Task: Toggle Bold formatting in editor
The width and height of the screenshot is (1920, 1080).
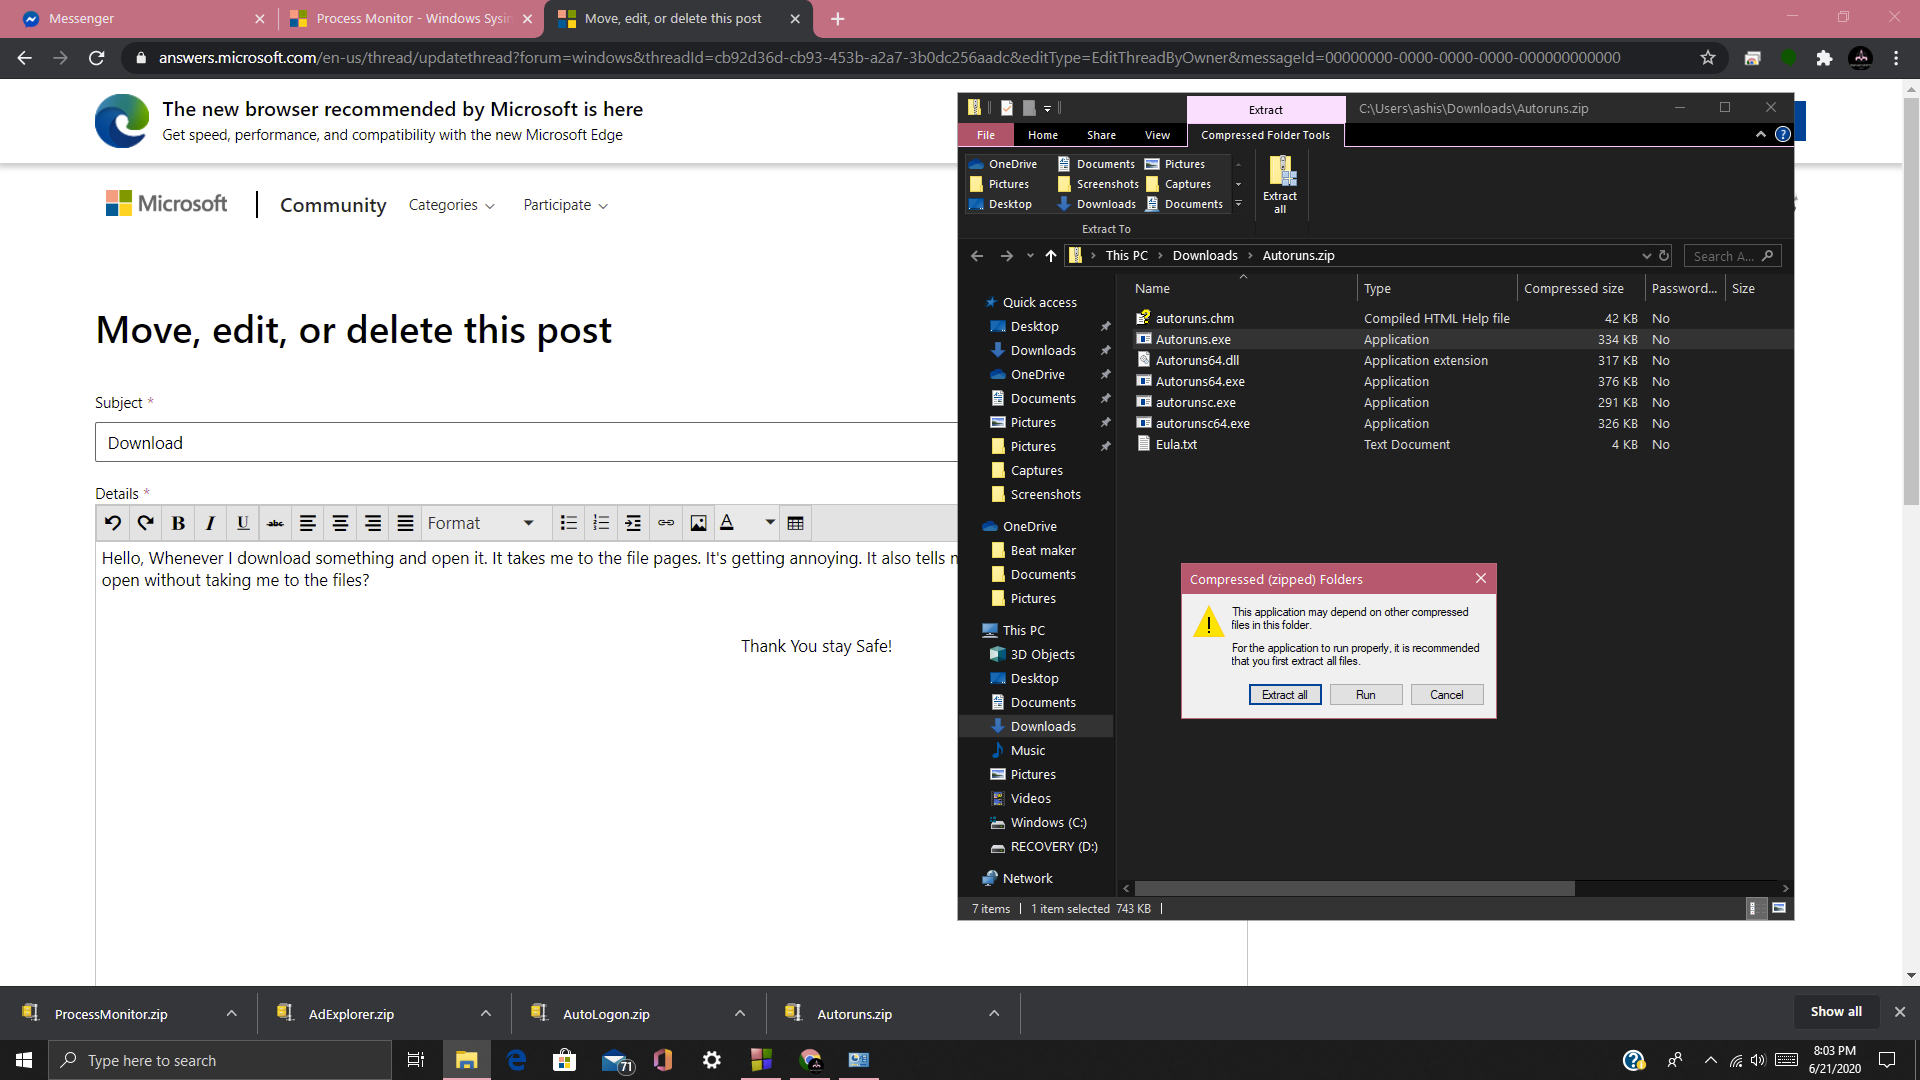Action: 178,523
